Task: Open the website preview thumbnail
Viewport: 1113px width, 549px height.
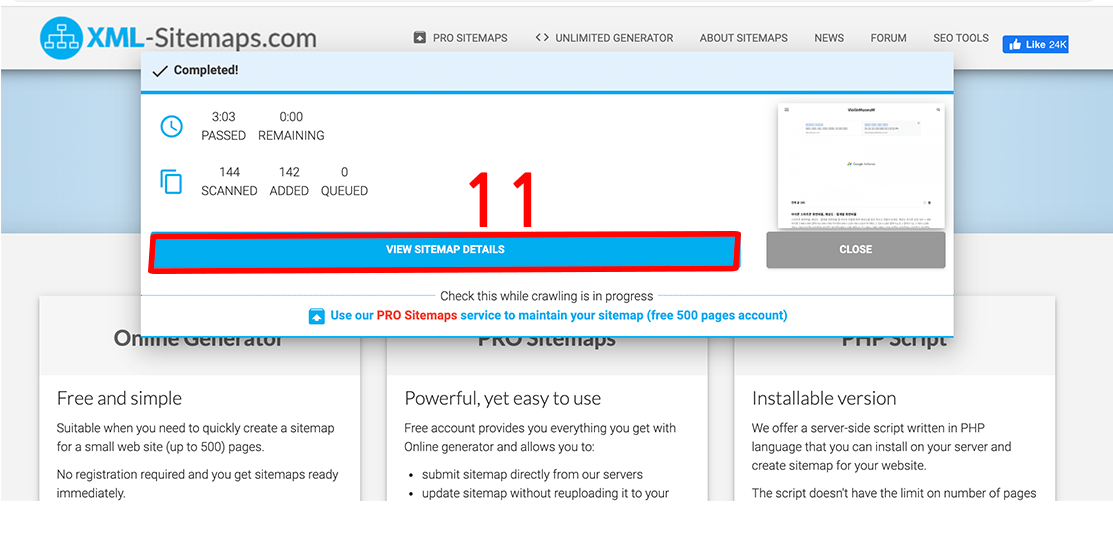Action: [862, 165]
